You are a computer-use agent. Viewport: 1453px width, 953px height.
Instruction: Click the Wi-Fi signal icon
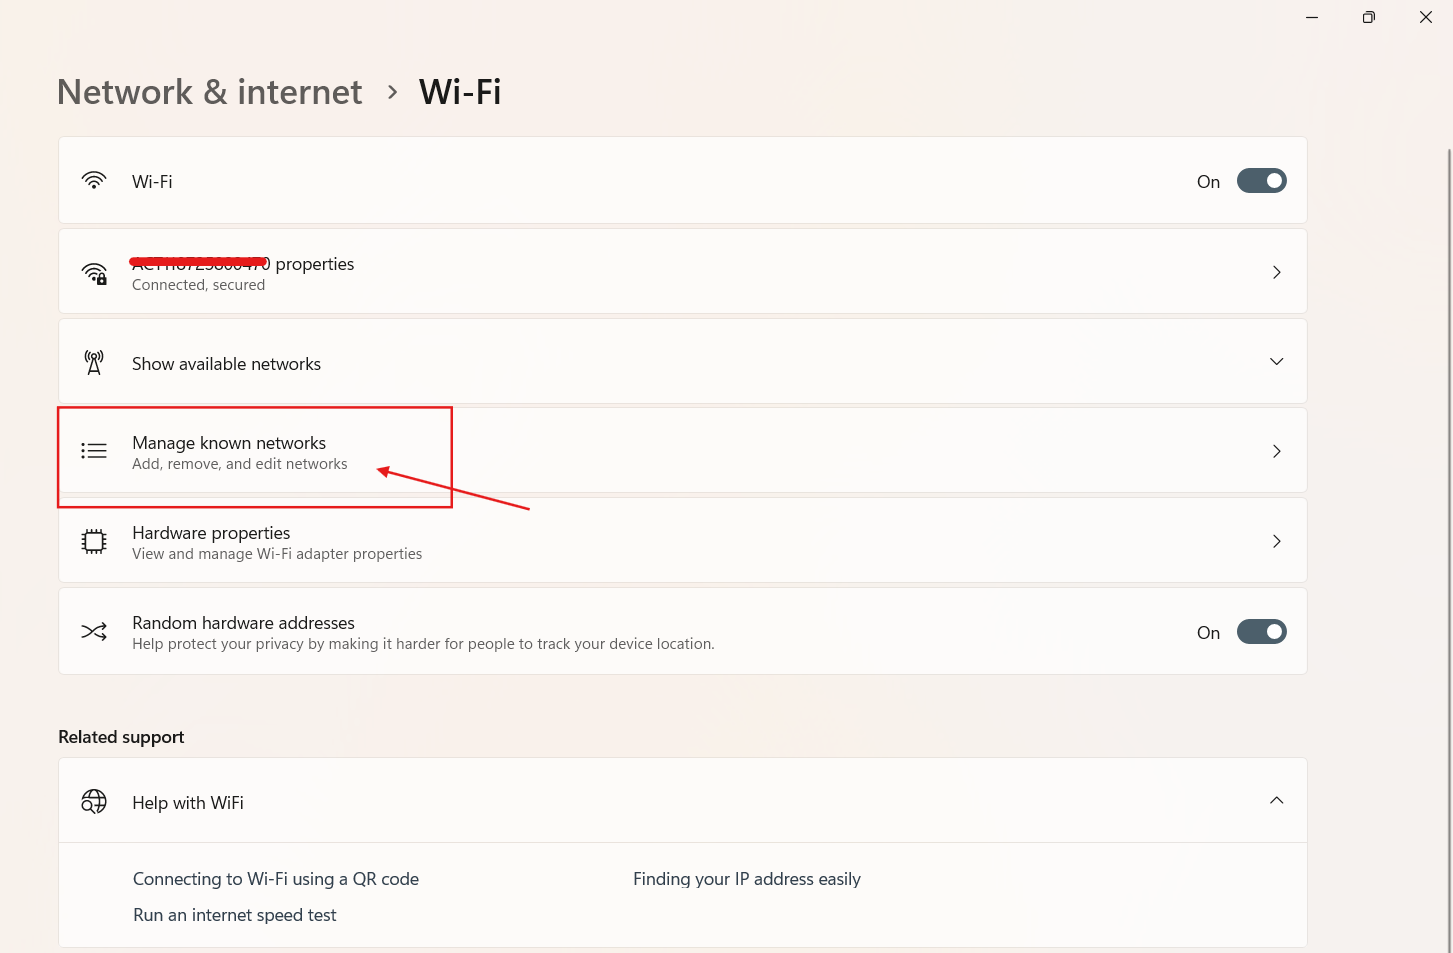tap(93, 181)
